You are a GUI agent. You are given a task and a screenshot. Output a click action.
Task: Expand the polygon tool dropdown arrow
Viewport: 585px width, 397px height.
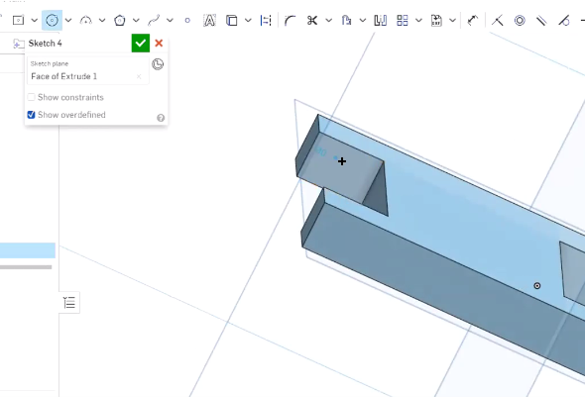(136, 20)
